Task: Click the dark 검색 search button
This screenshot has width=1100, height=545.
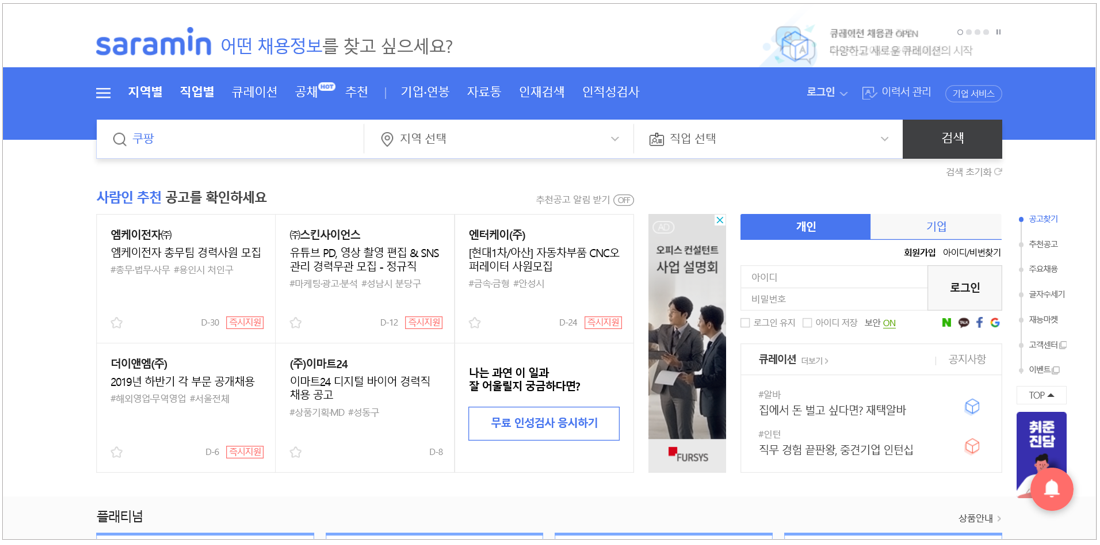Action: 952,139
